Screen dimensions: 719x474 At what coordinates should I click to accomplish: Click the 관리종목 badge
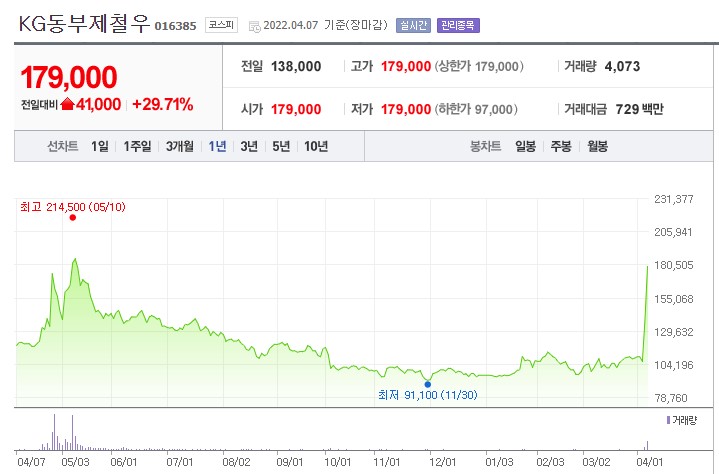458,25
